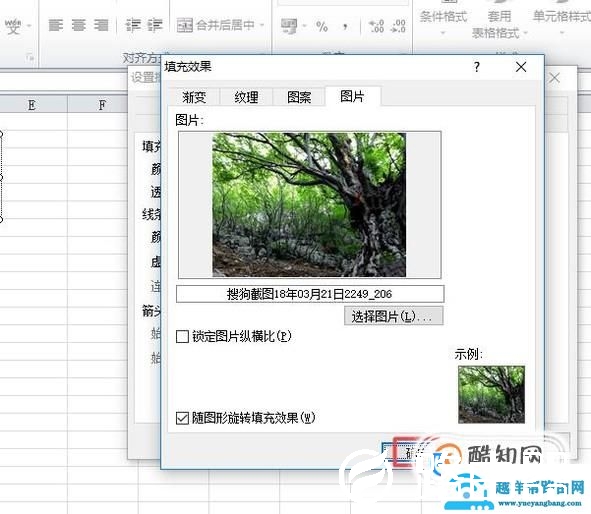Viewport: 591px width, 514px height.
Task: Click the 示例 sample thumbnail
Action: (x=491, y=394)
